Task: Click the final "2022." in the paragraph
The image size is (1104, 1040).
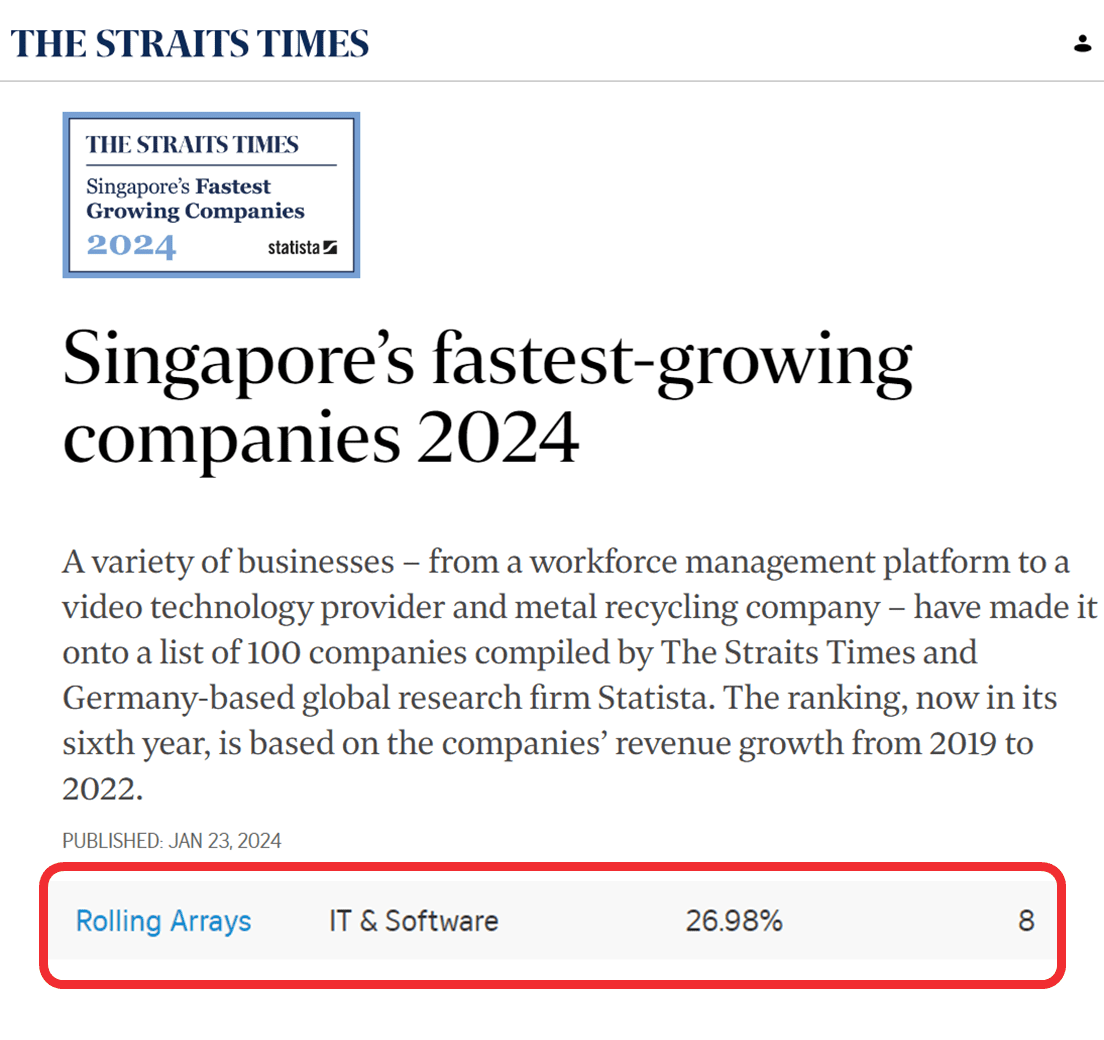Action: point(103,789)
